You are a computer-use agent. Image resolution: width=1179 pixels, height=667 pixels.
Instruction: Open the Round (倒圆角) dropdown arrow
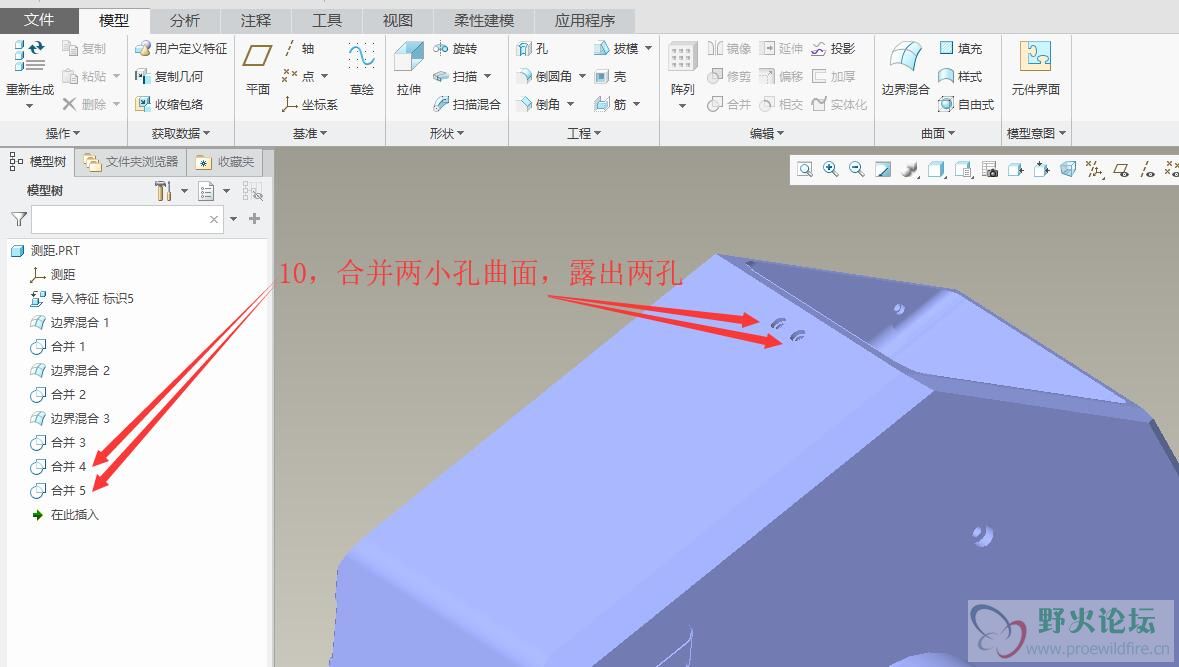582,77
